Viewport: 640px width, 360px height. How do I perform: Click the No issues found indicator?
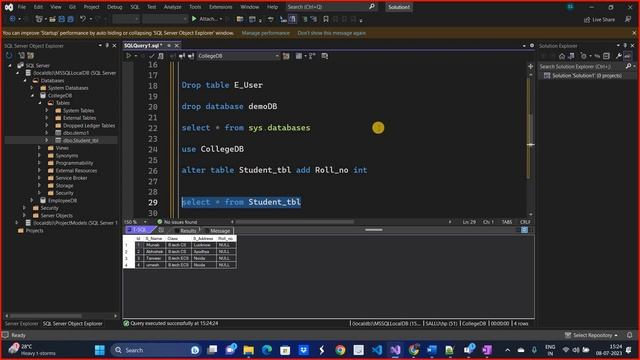coord(178,222)
